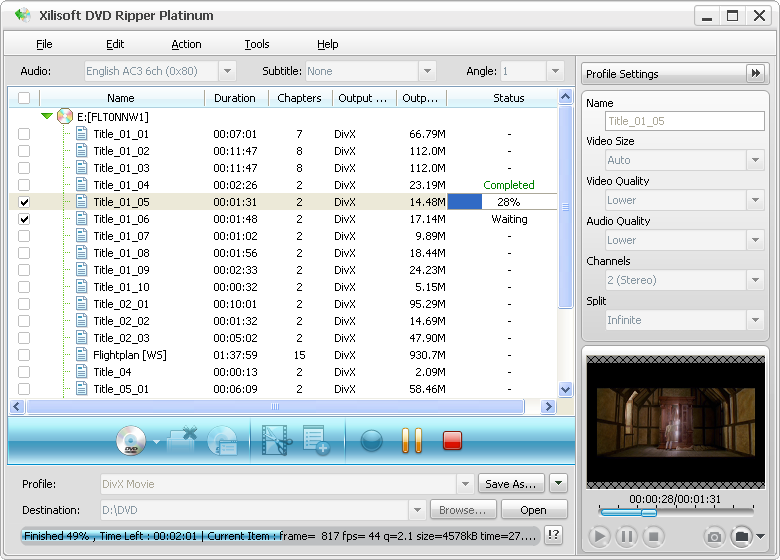The image size is (780, 560).
Task: Click the log details button beside progress bar
Action: pyautogui.click(x=553, y=536)
